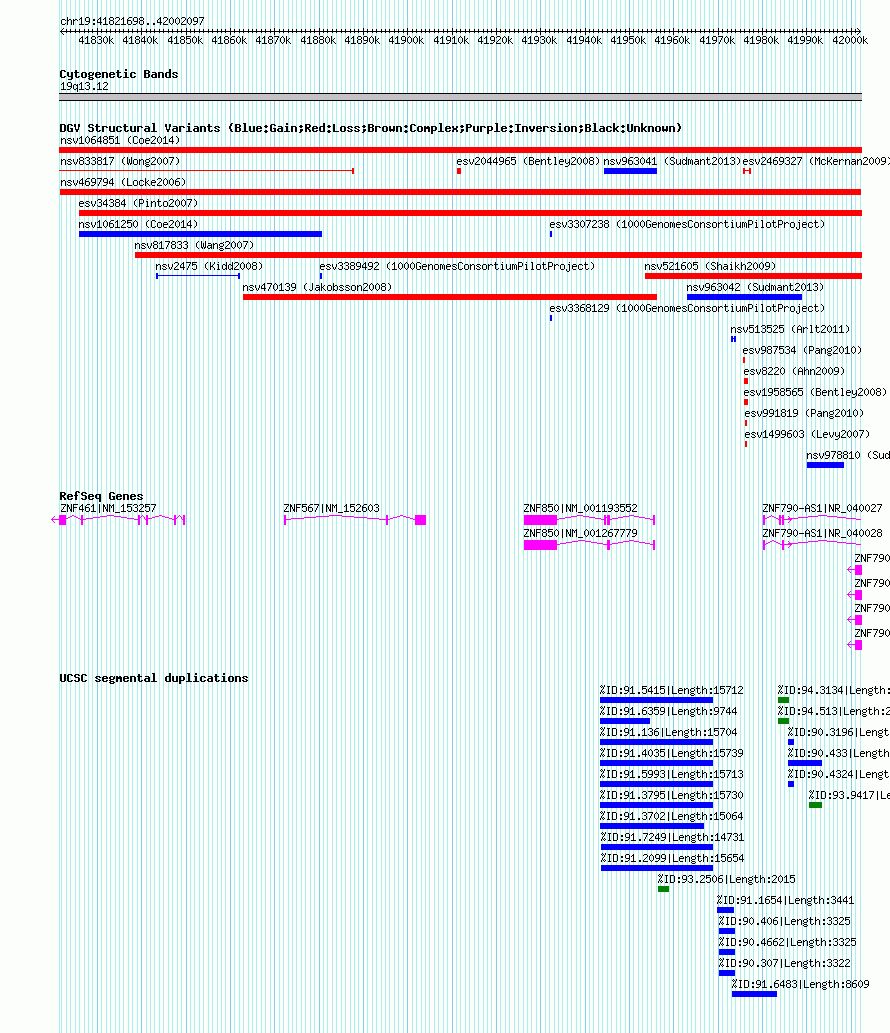Select duplication label %ID:91.6359|Length:9744

coord(669,712)
